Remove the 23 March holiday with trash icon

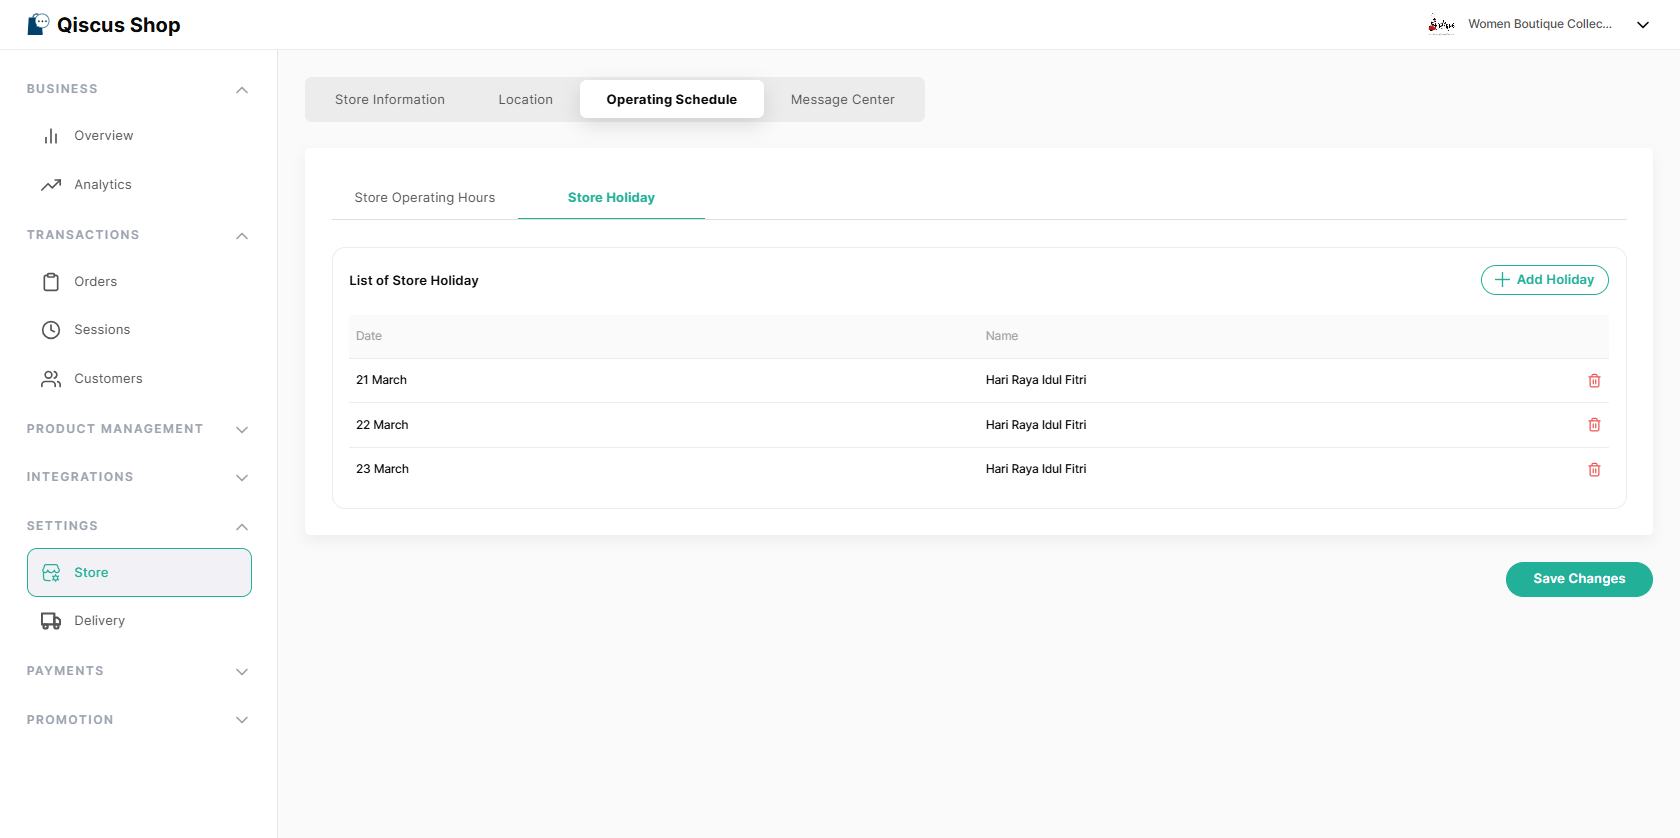click(1594, 470)
